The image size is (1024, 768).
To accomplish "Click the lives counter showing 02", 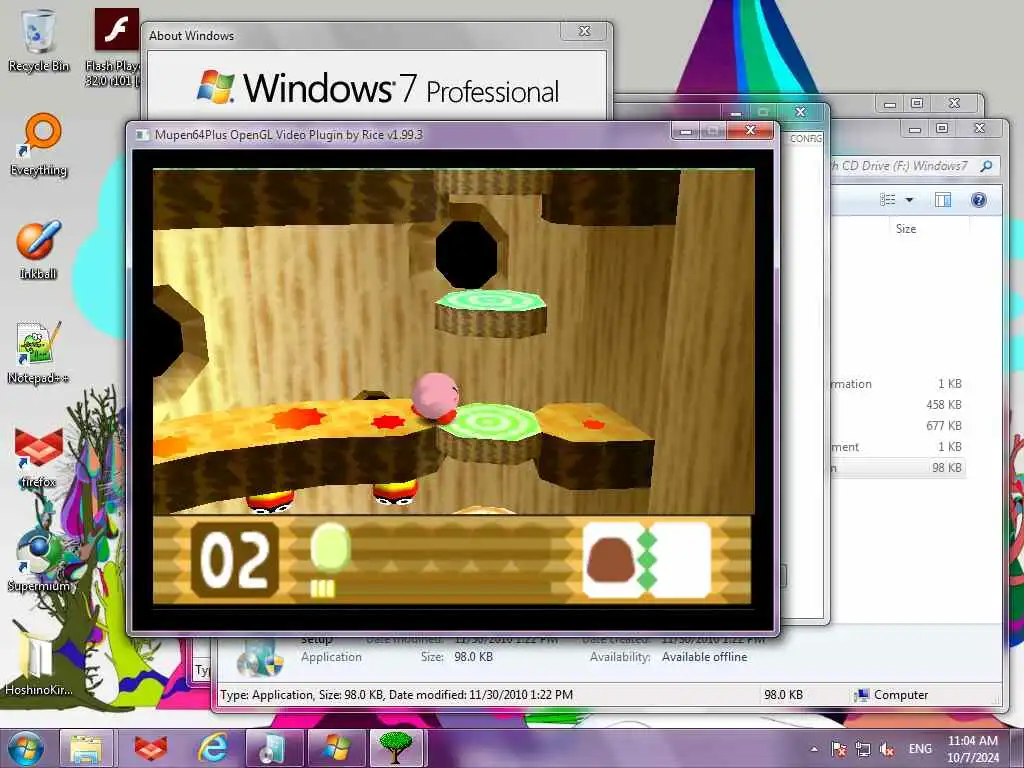I will pos(235,560).
